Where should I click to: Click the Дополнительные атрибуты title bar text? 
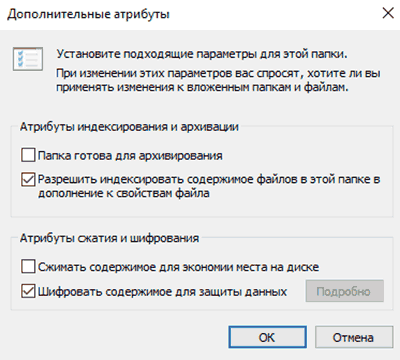click(88, 14)
